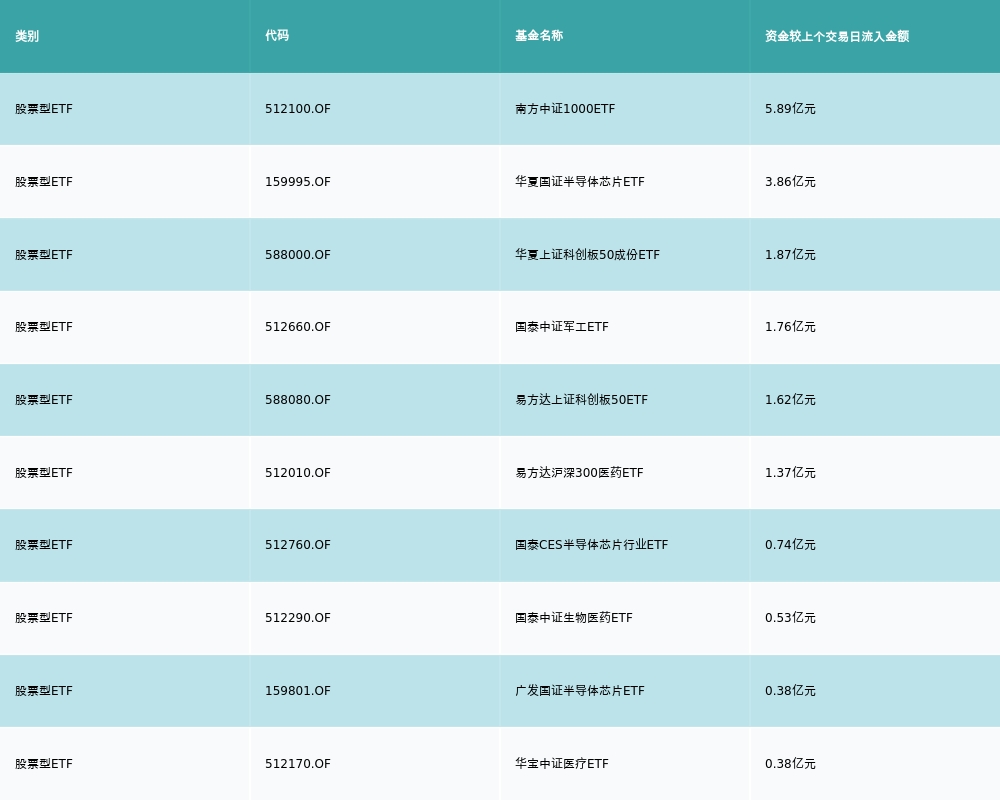Click the 0.74亿元 inflow value
Screen dimensions: 1000x800
point(790,545)
